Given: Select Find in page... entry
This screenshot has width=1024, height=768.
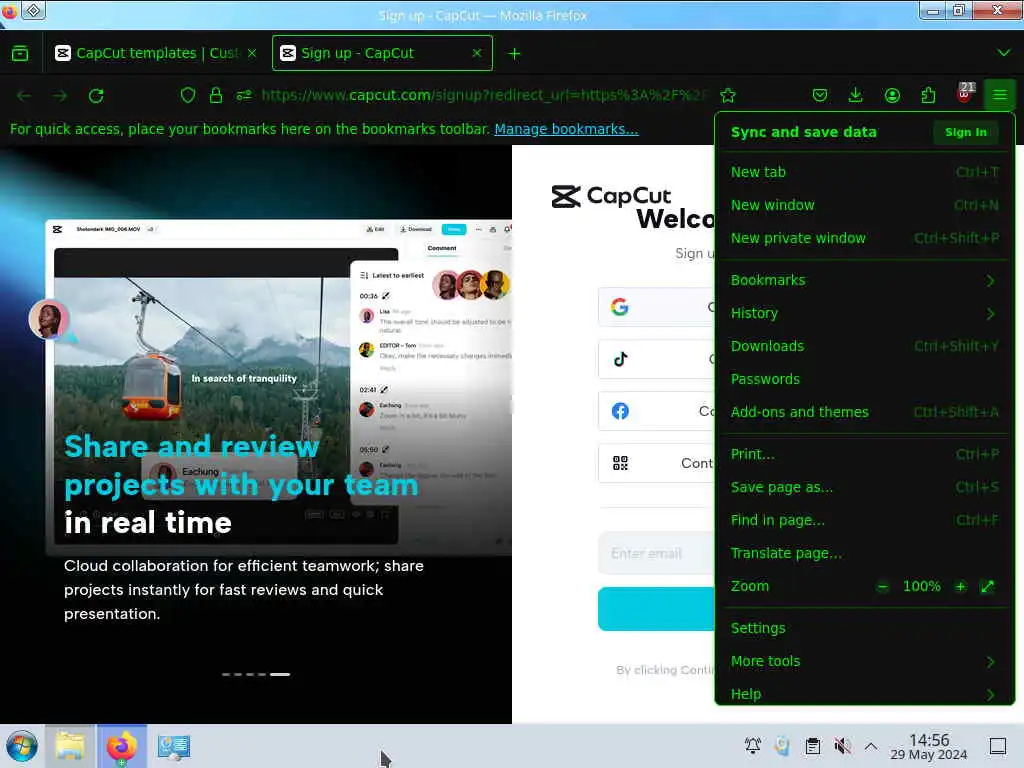Looking at the screenshot, I should pos(865,520).
